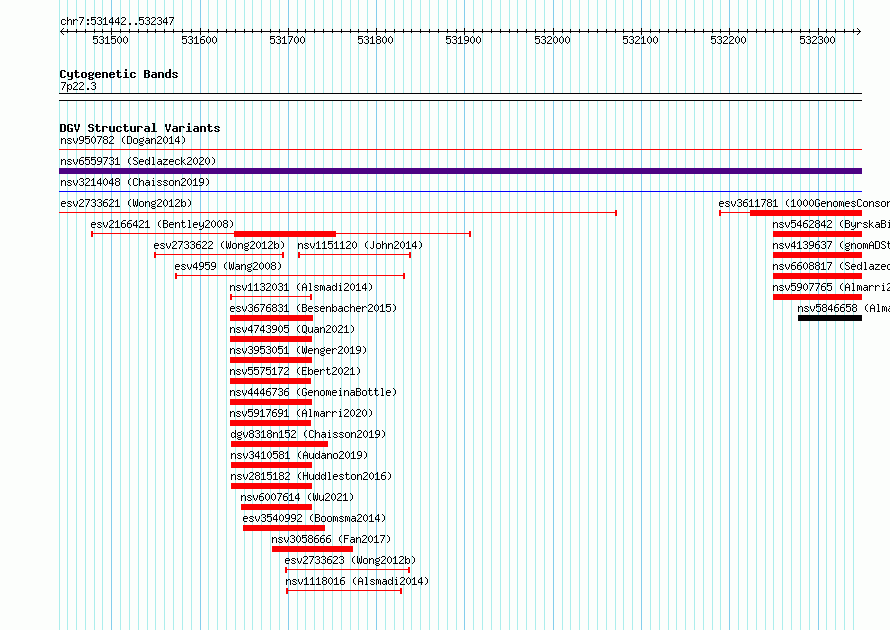Click the nsv6559731 (Sedlazeck2020) purple variant bar
Image resolution: width=890 pixels, height=630 pixels.
pyautogui.click(x=460, y=171)
